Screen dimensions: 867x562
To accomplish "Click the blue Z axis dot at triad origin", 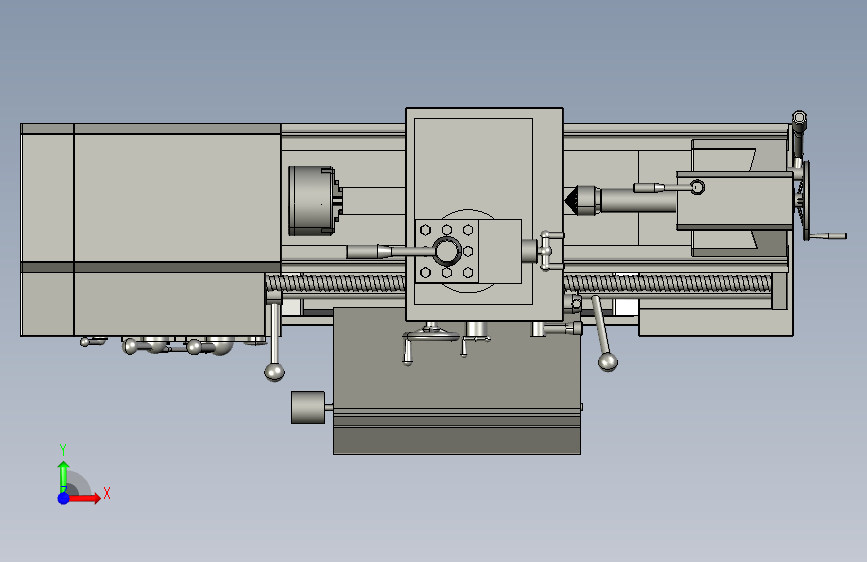I will [64, 498].
